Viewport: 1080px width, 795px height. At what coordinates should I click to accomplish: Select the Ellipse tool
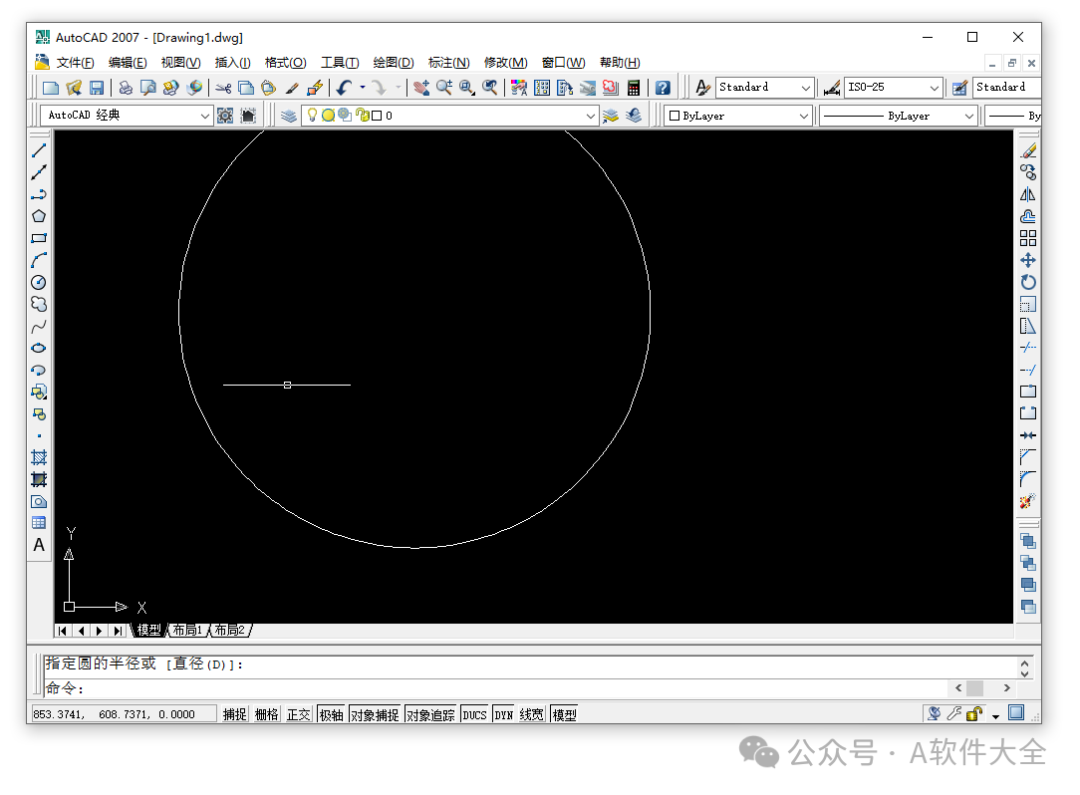pyautogui.click(x=39, y=348)
